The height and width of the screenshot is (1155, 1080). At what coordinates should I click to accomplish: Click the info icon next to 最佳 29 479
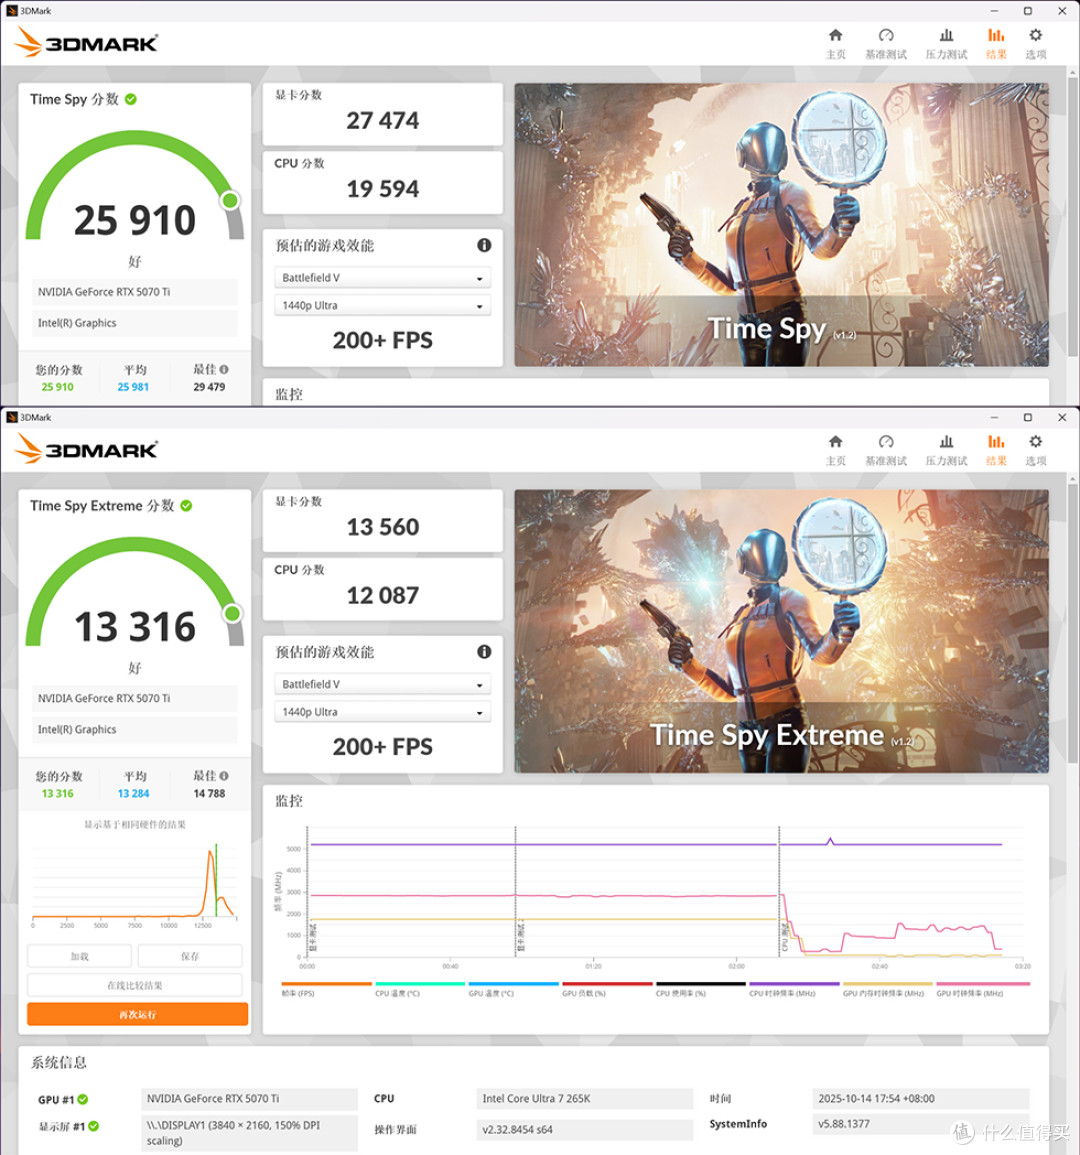[x=224, y=370]
